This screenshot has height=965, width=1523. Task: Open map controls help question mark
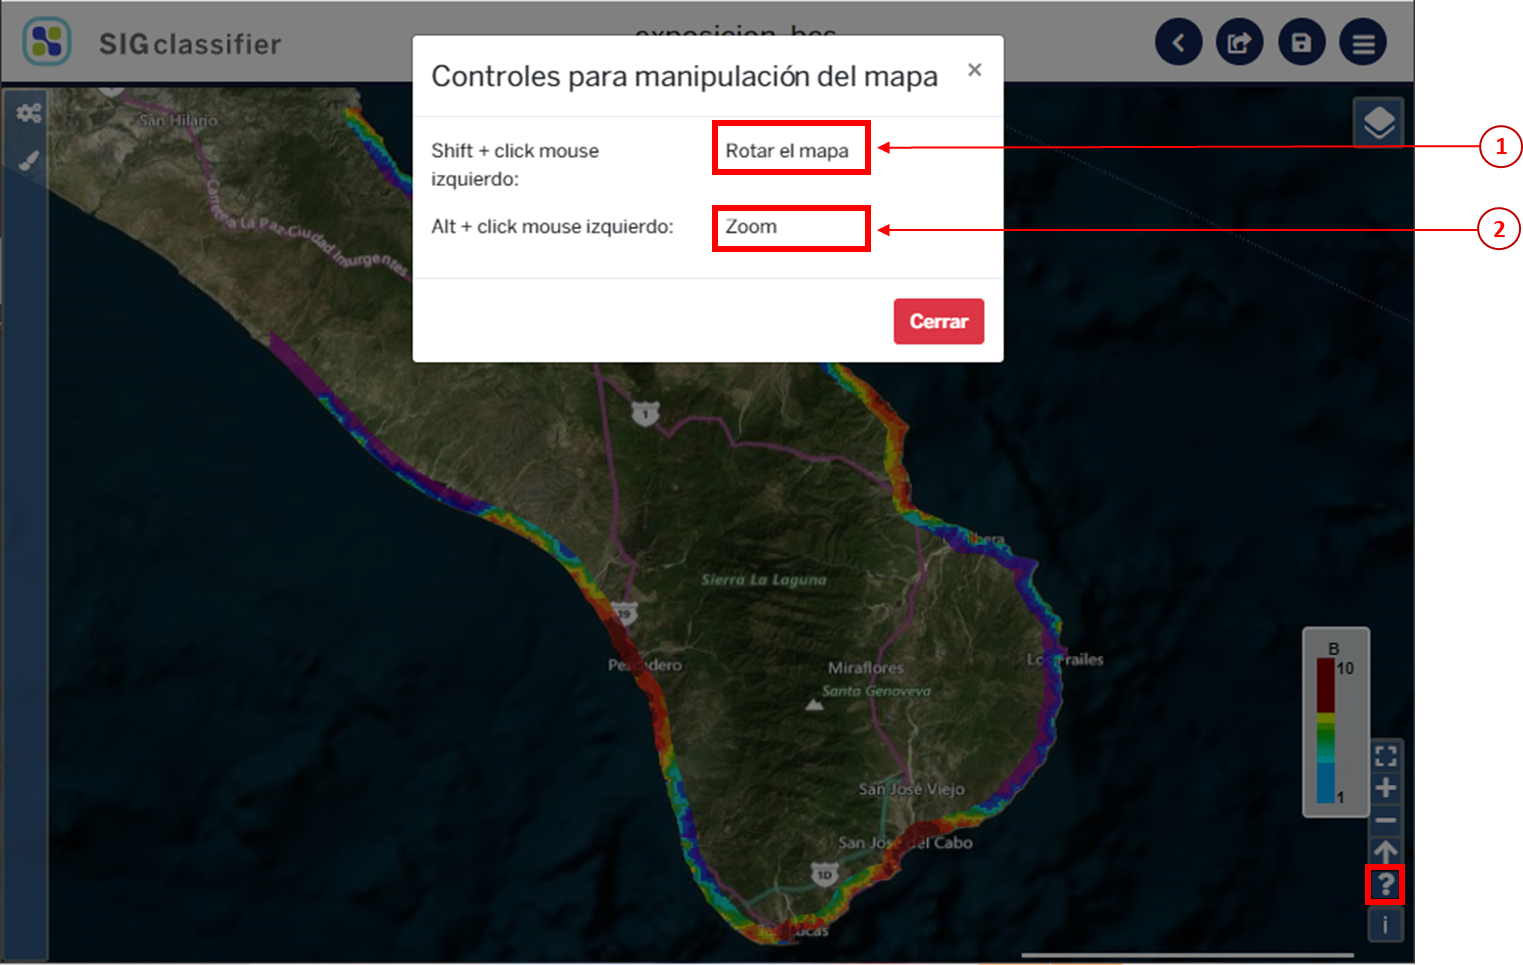(1385, 884)
